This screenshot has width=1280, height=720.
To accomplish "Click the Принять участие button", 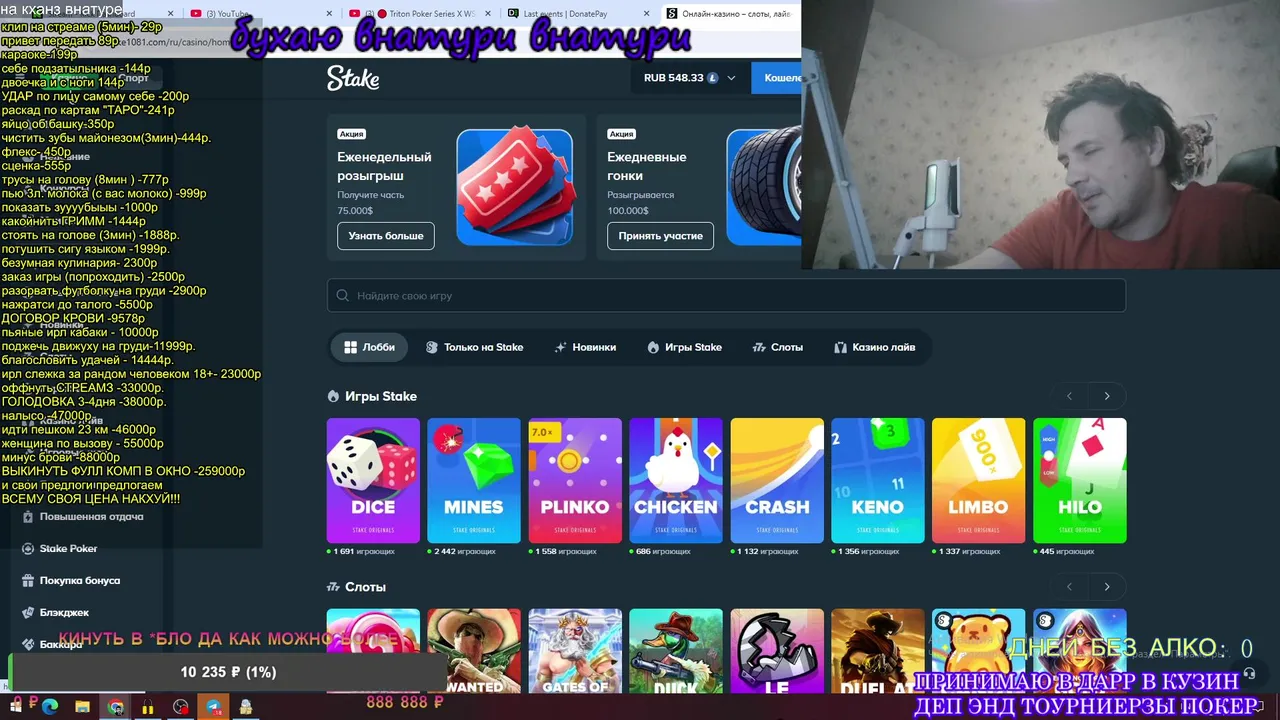I will tap(660, 236).
